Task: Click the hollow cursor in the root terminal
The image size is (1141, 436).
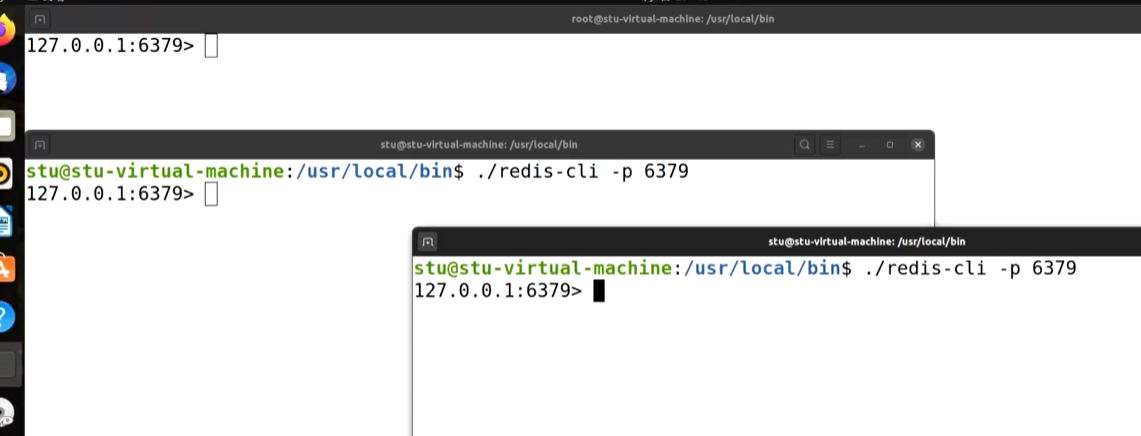Action: pyautogui.click(x=211, y=46)
